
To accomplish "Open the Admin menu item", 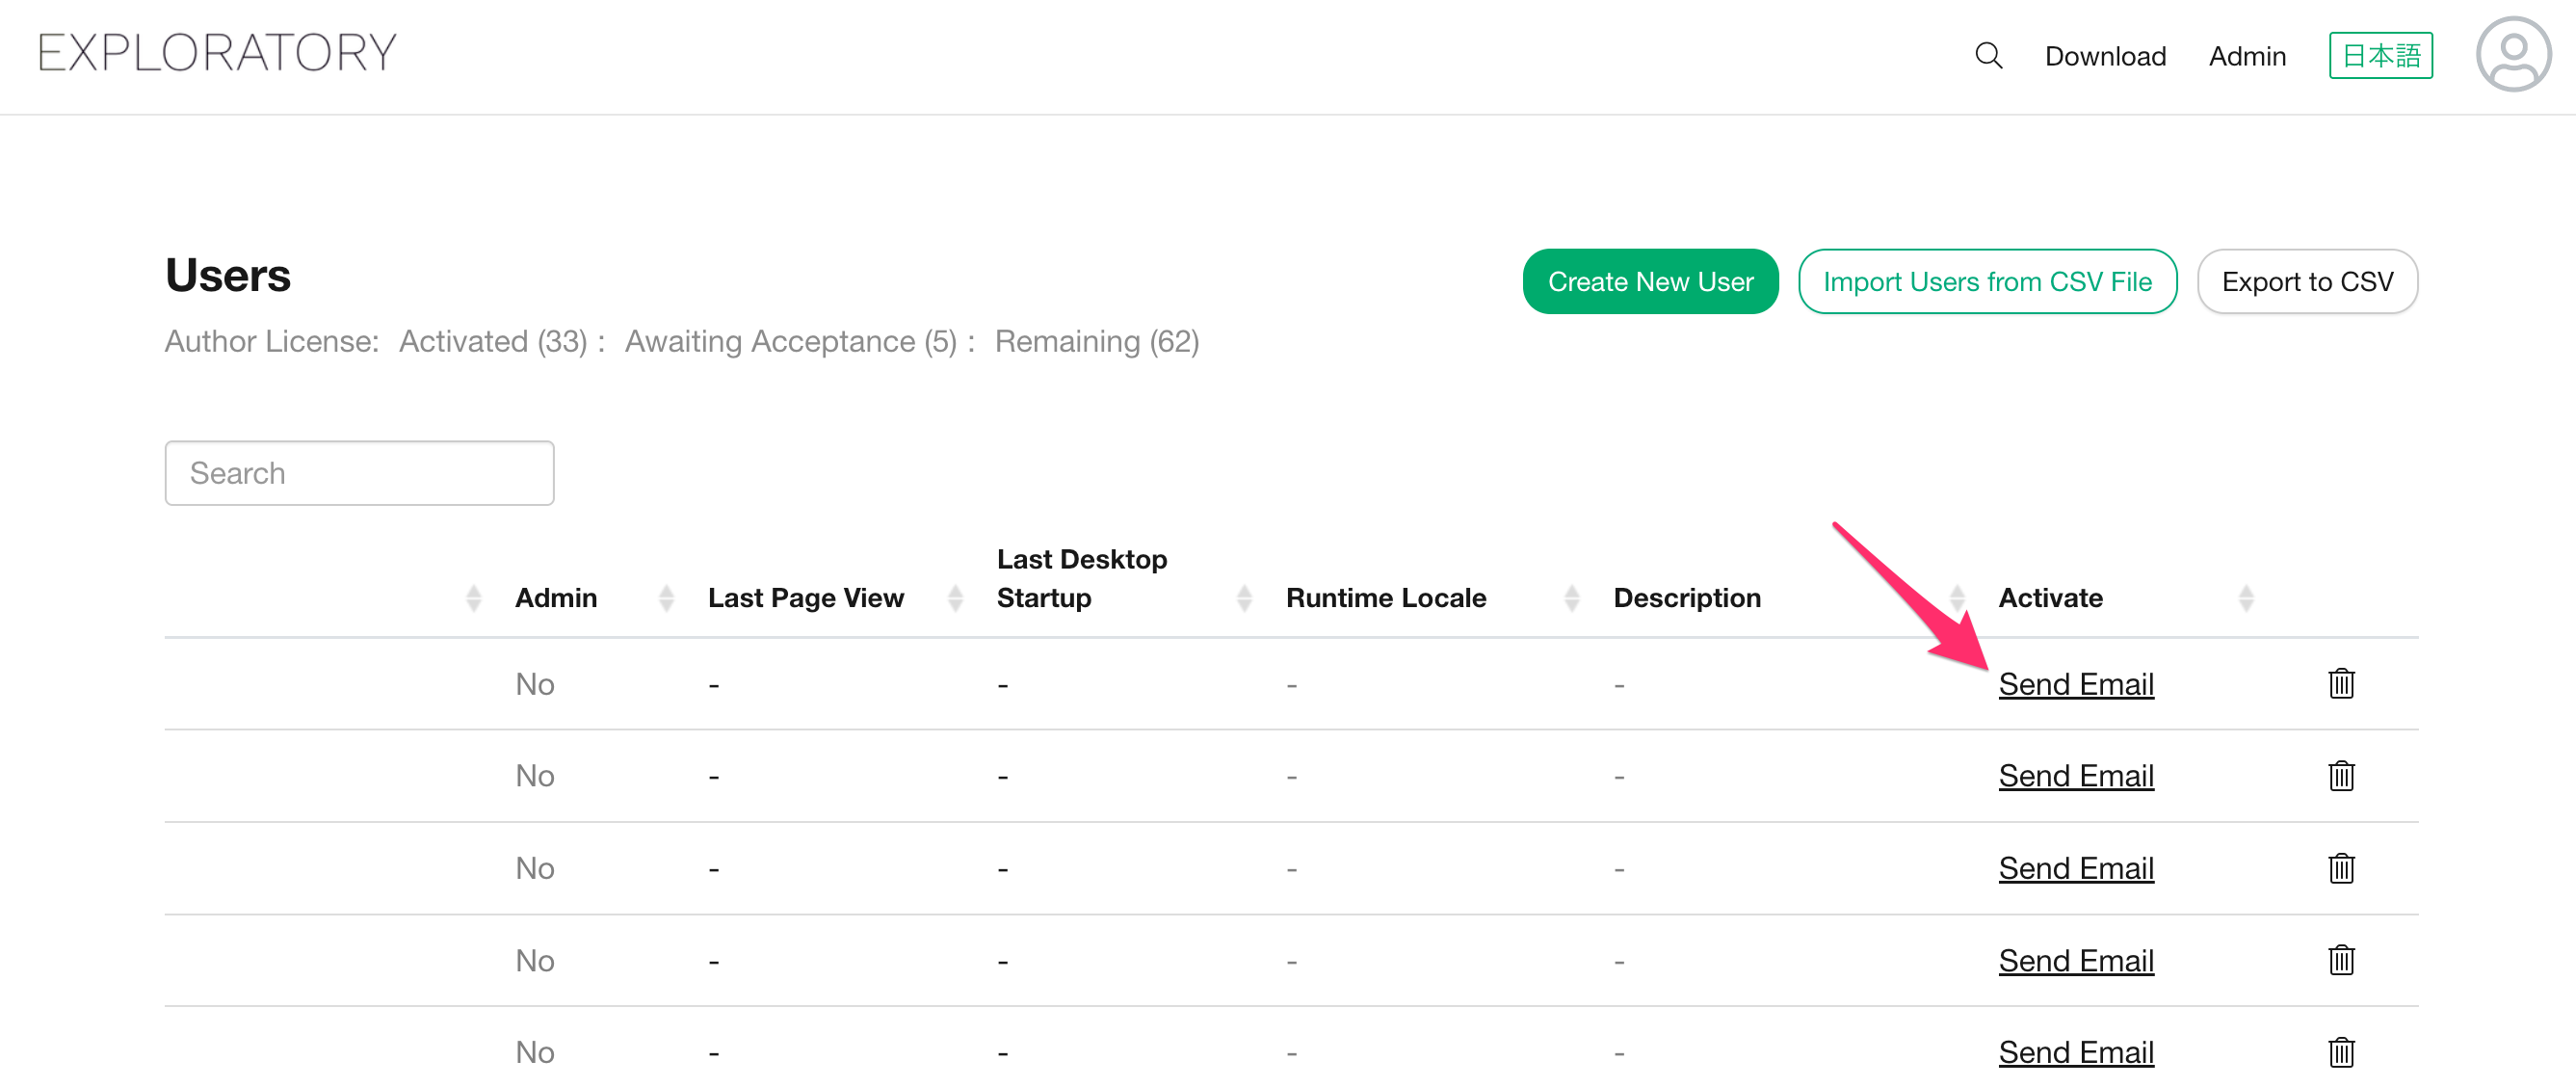I will [2247, 56].
